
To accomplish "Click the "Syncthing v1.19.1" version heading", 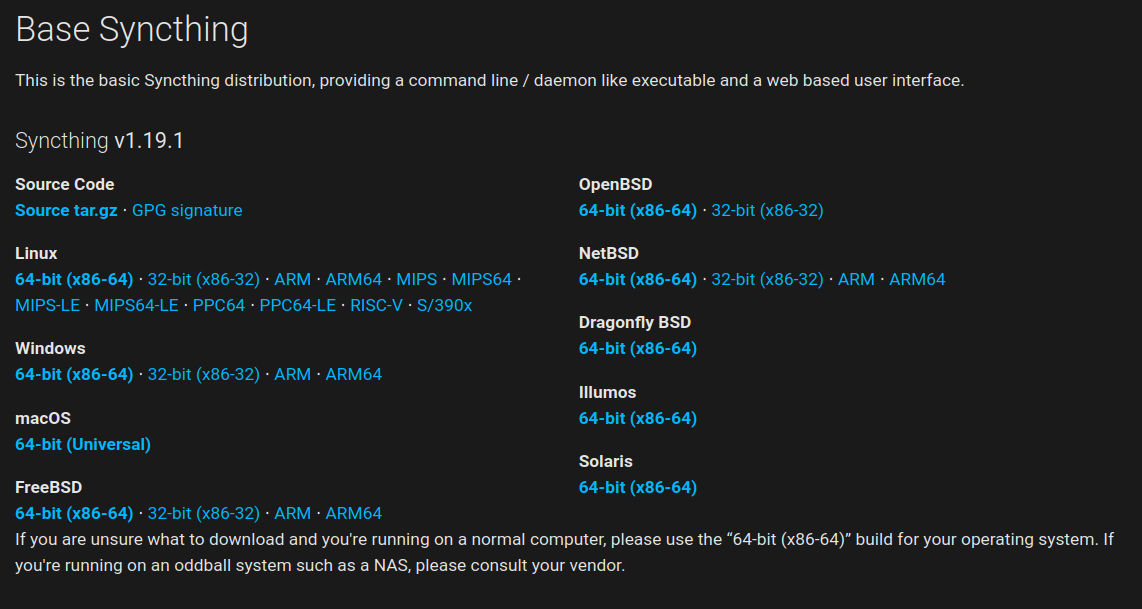I will pos(100,141).
